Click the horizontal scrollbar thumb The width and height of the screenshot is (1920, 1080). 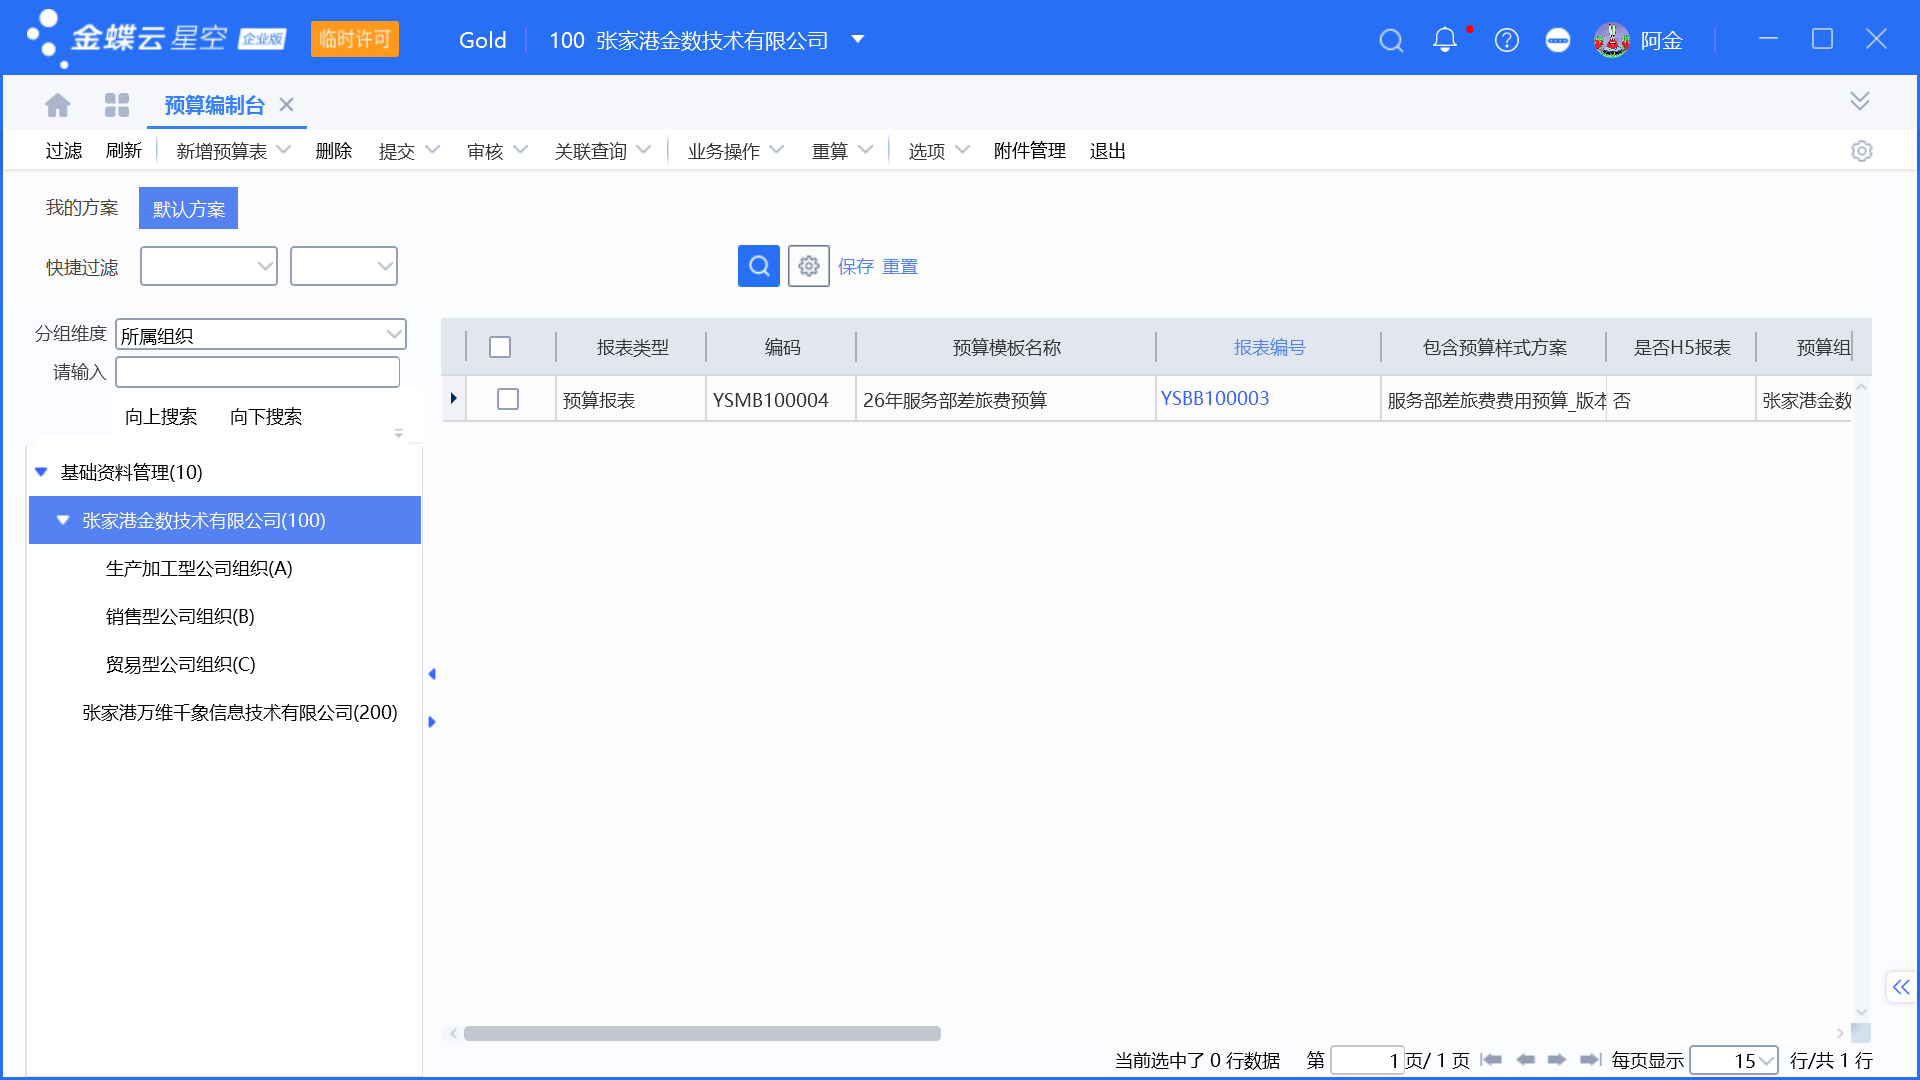(702, 1033)
